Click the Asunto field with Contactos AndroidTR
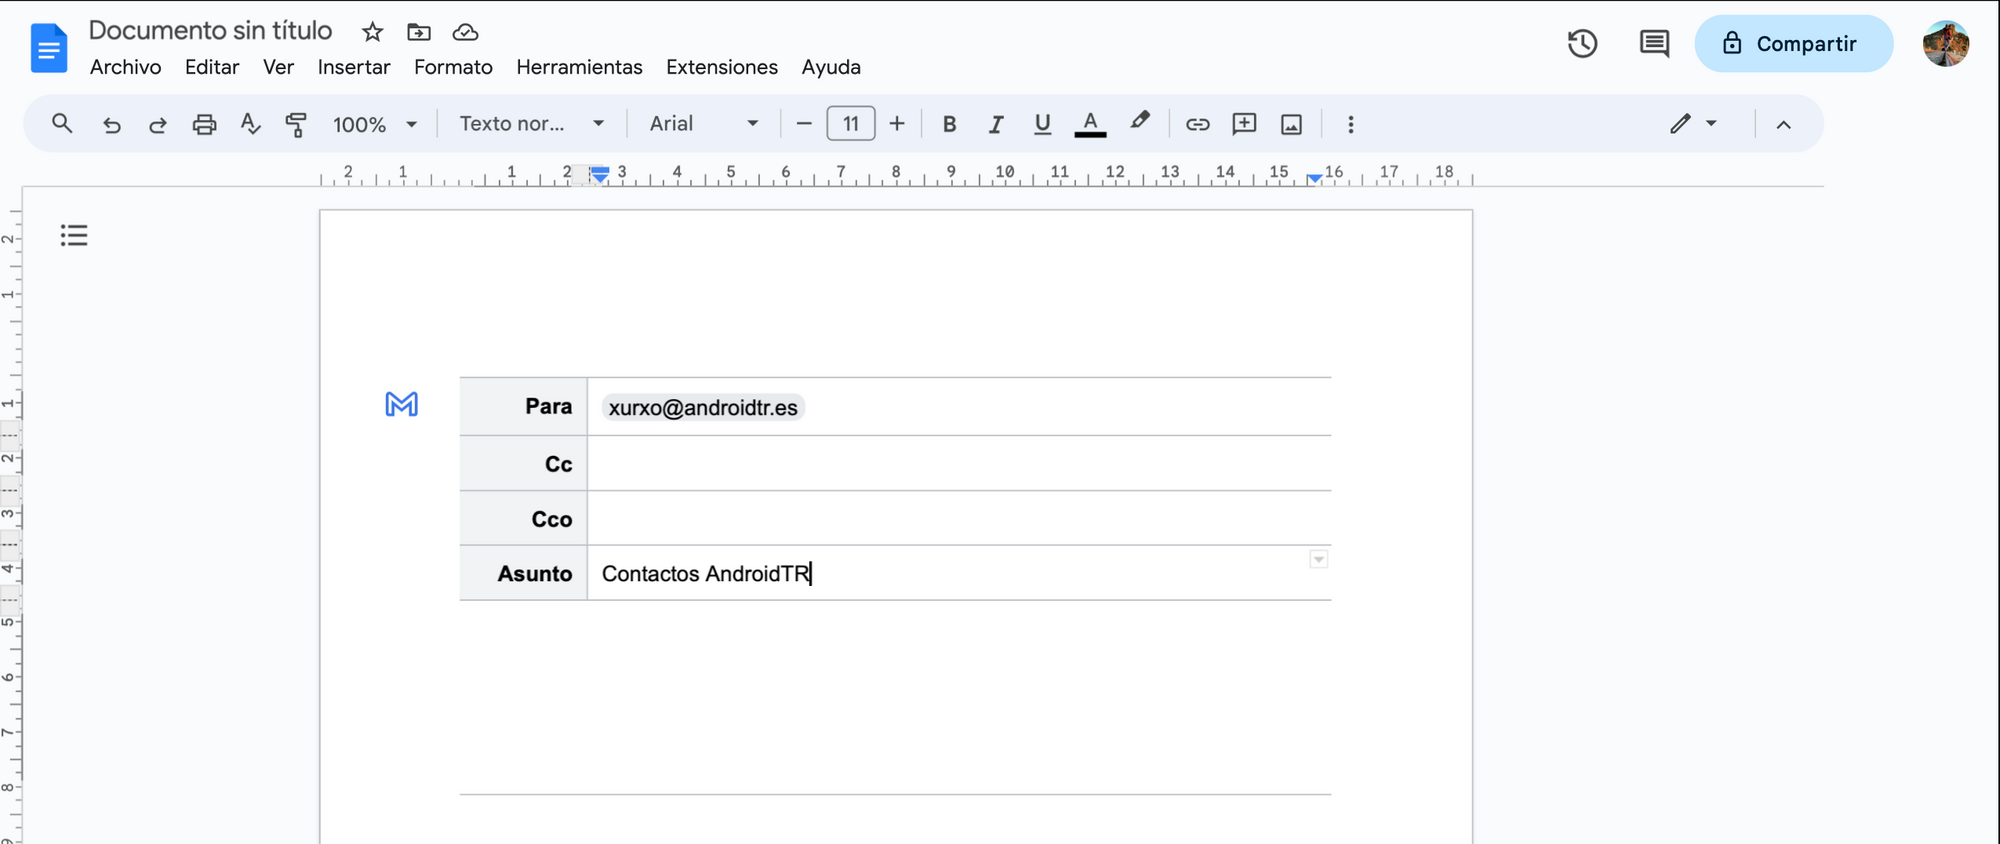 [x=959, y=573]
